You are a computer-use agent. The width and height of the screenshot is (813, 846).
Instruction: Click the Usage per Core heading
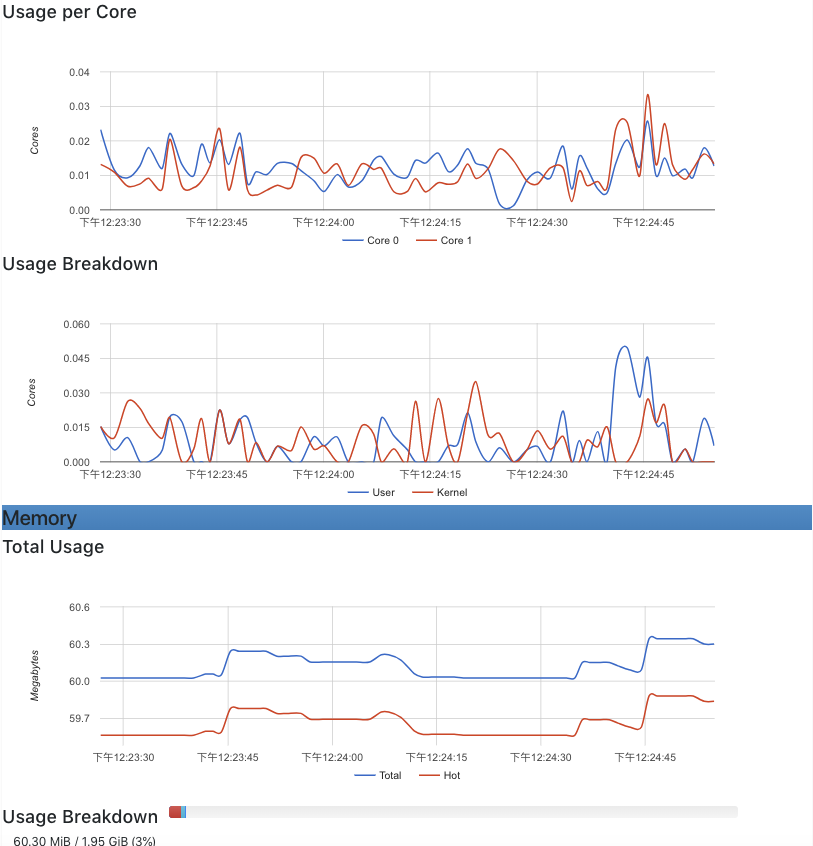[70, 13]
